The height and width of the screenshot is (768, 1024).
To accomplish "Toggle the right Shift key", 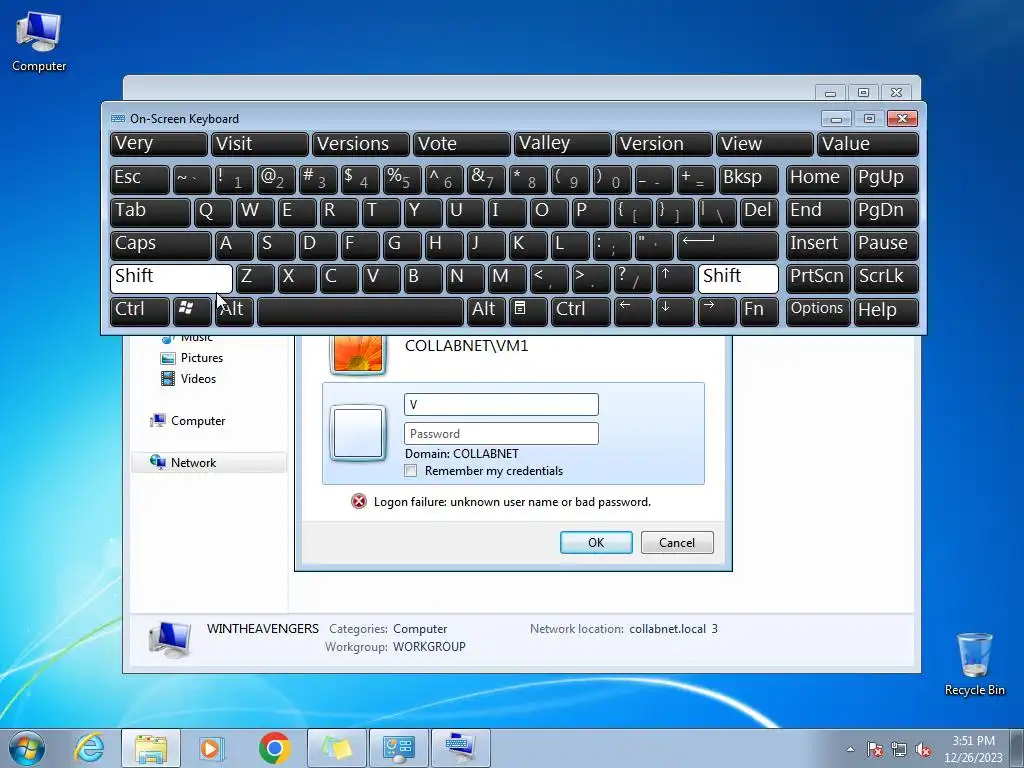I will pyautogui.click(x=738, y=278).
